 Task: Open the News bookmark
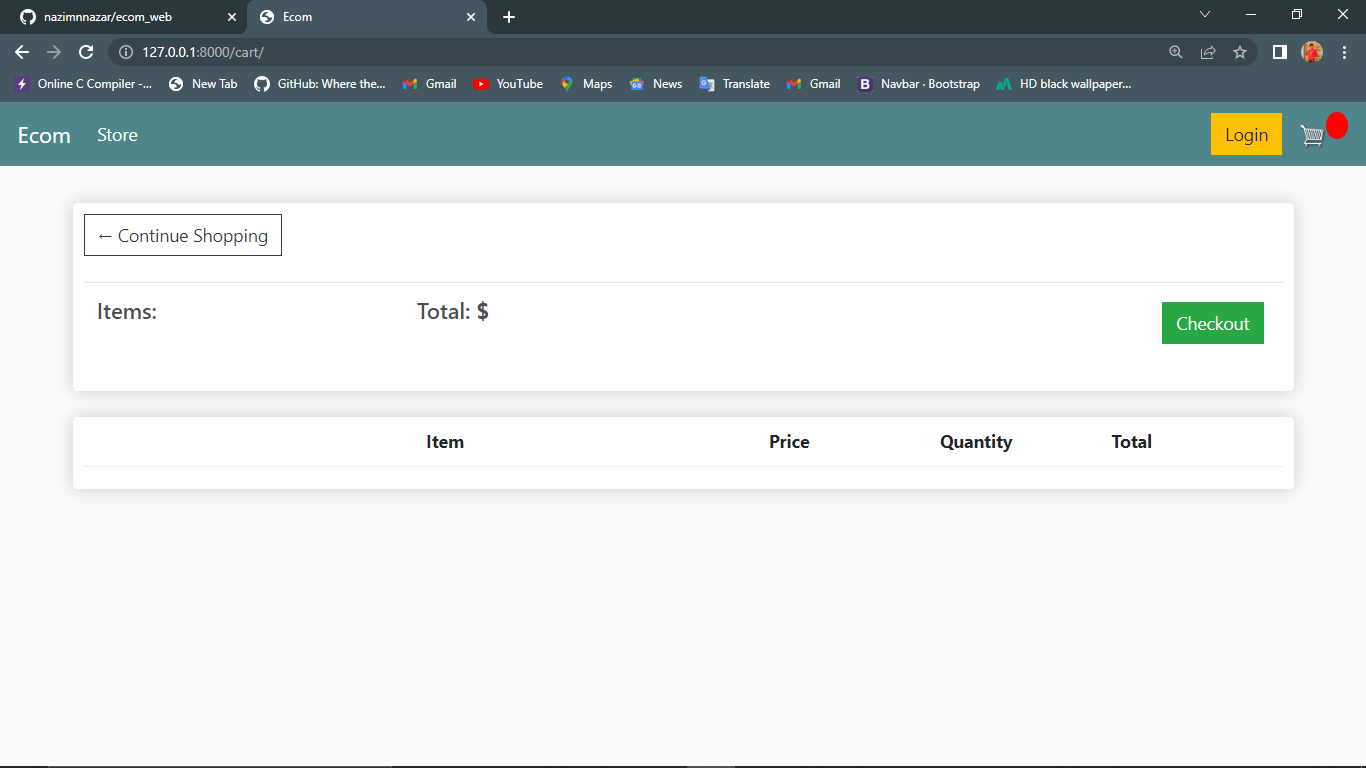tap(656, 84)
